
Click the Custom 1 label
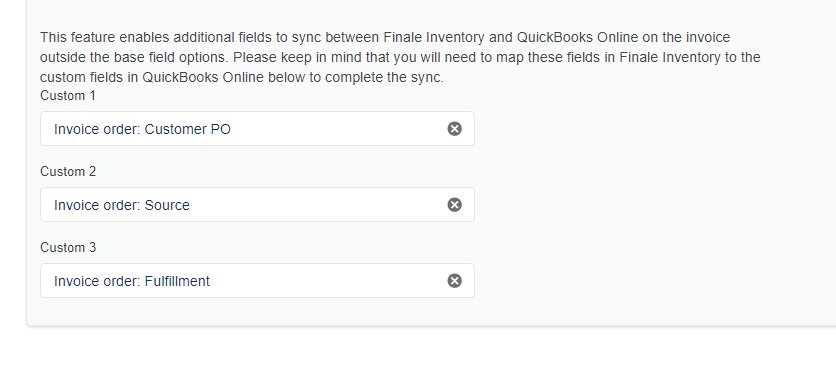(x=68, y=95)
